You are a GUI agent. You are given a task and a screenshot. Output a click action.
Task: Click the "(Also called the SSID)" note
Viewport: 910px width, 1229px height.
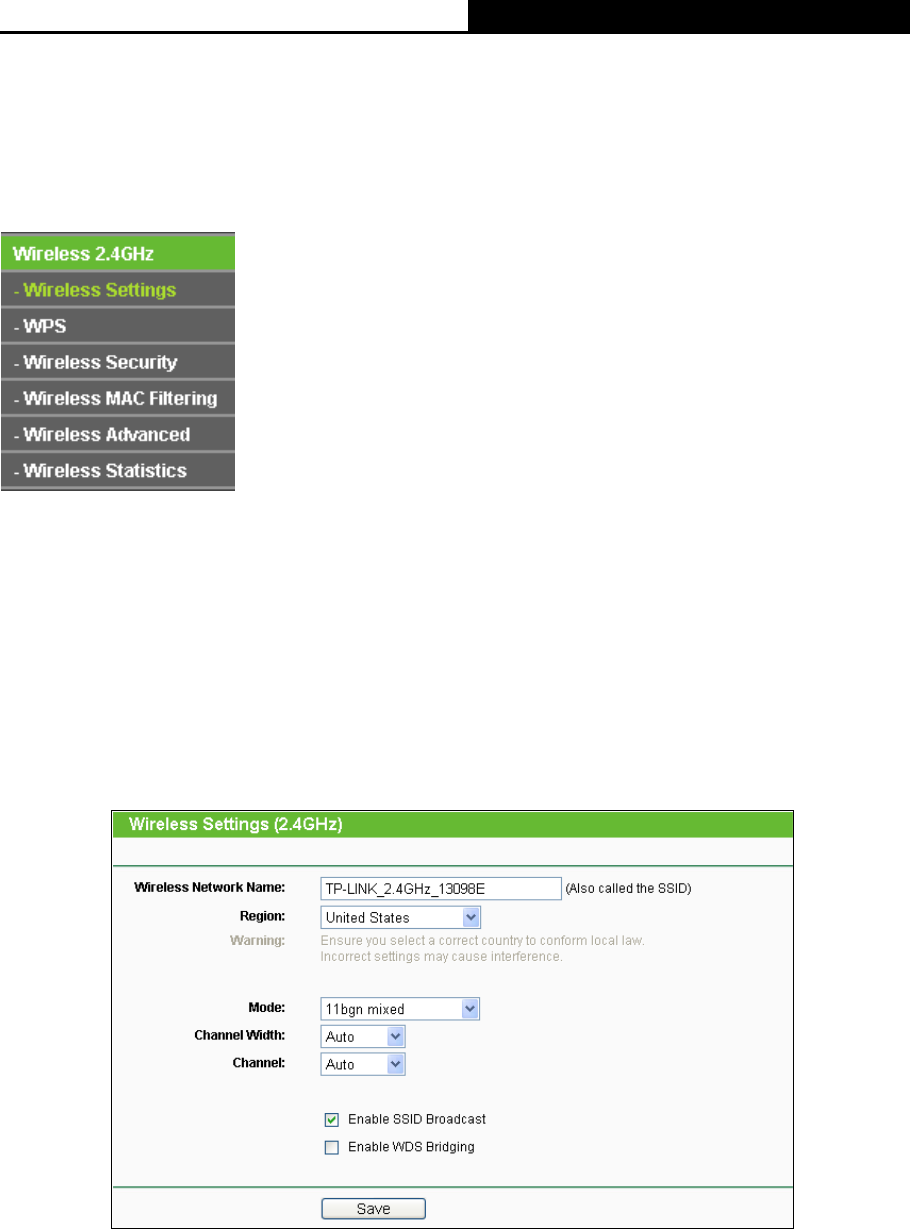627,888
